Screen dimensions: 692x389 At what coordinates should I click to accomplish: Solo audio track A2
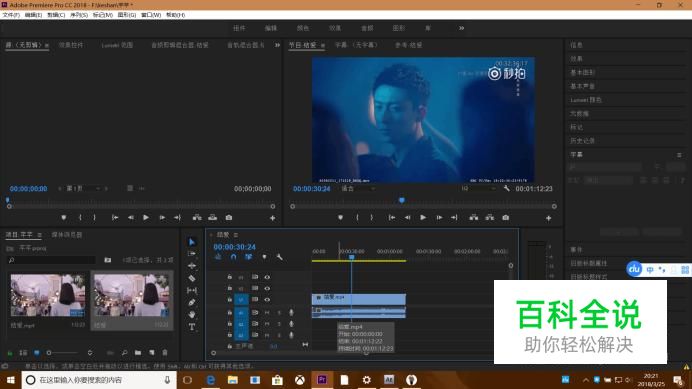[279, 324]
